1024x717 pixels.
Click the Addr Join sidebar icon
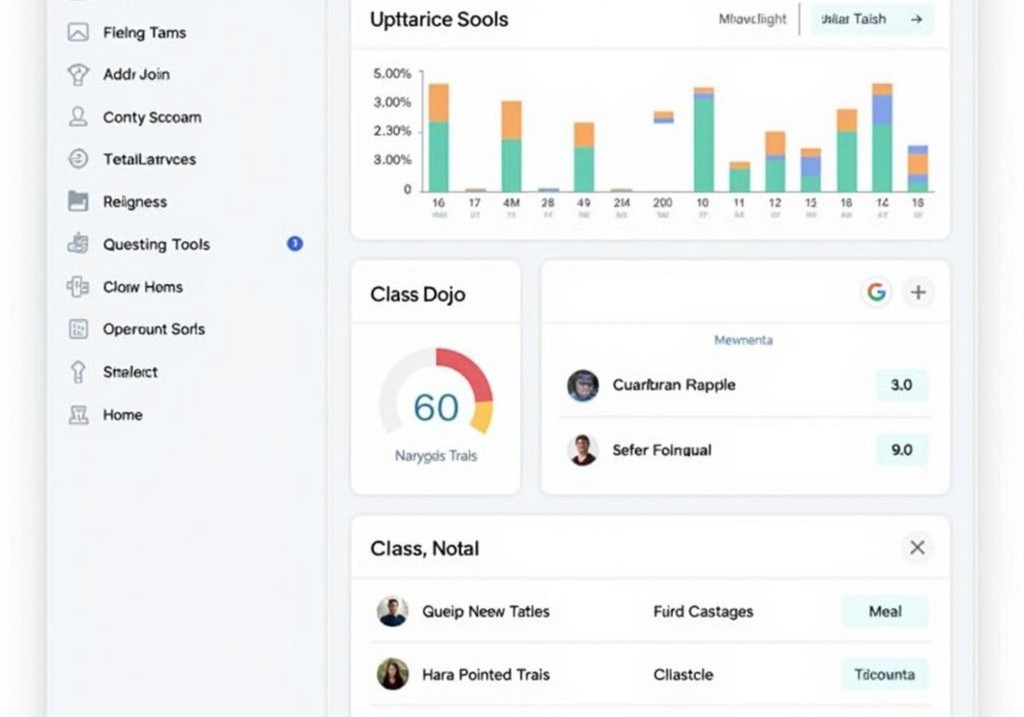coord(76,74)
